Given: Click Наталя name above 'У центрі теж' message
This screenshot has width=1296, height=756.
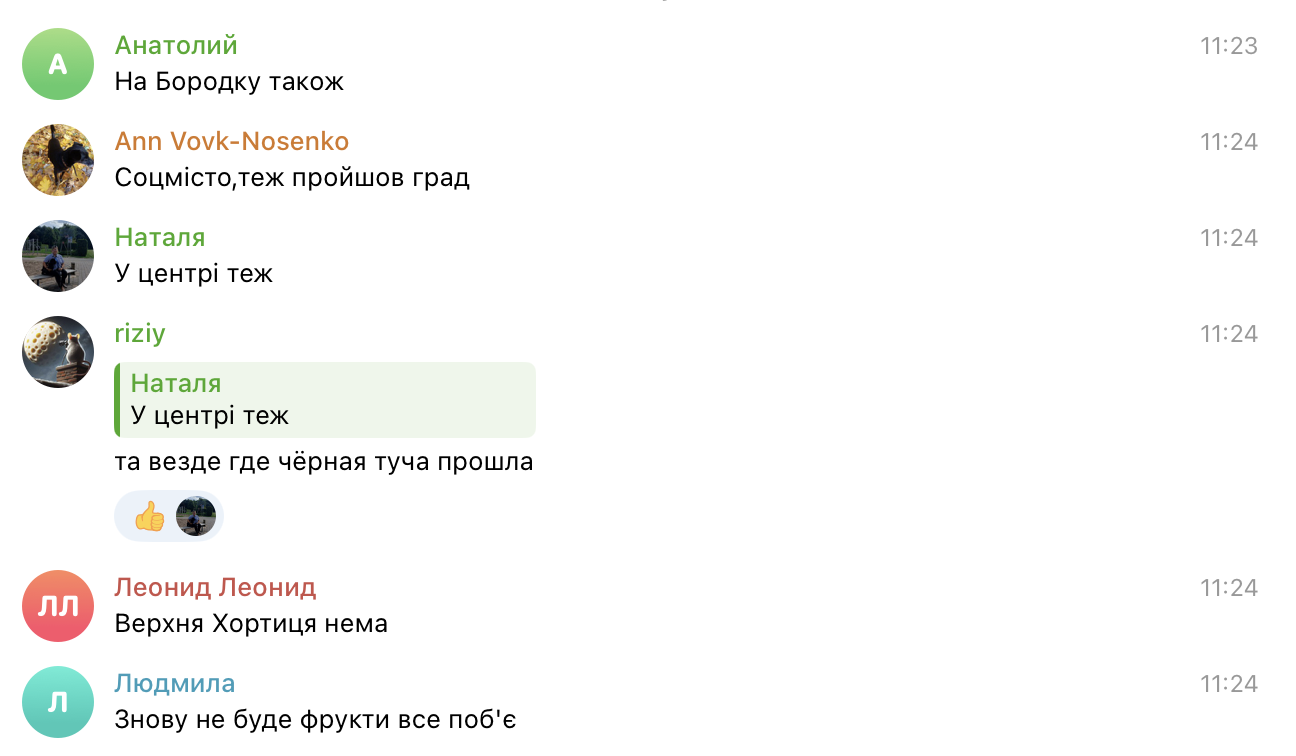Looking at the screenshot, I should pos(160,237).
